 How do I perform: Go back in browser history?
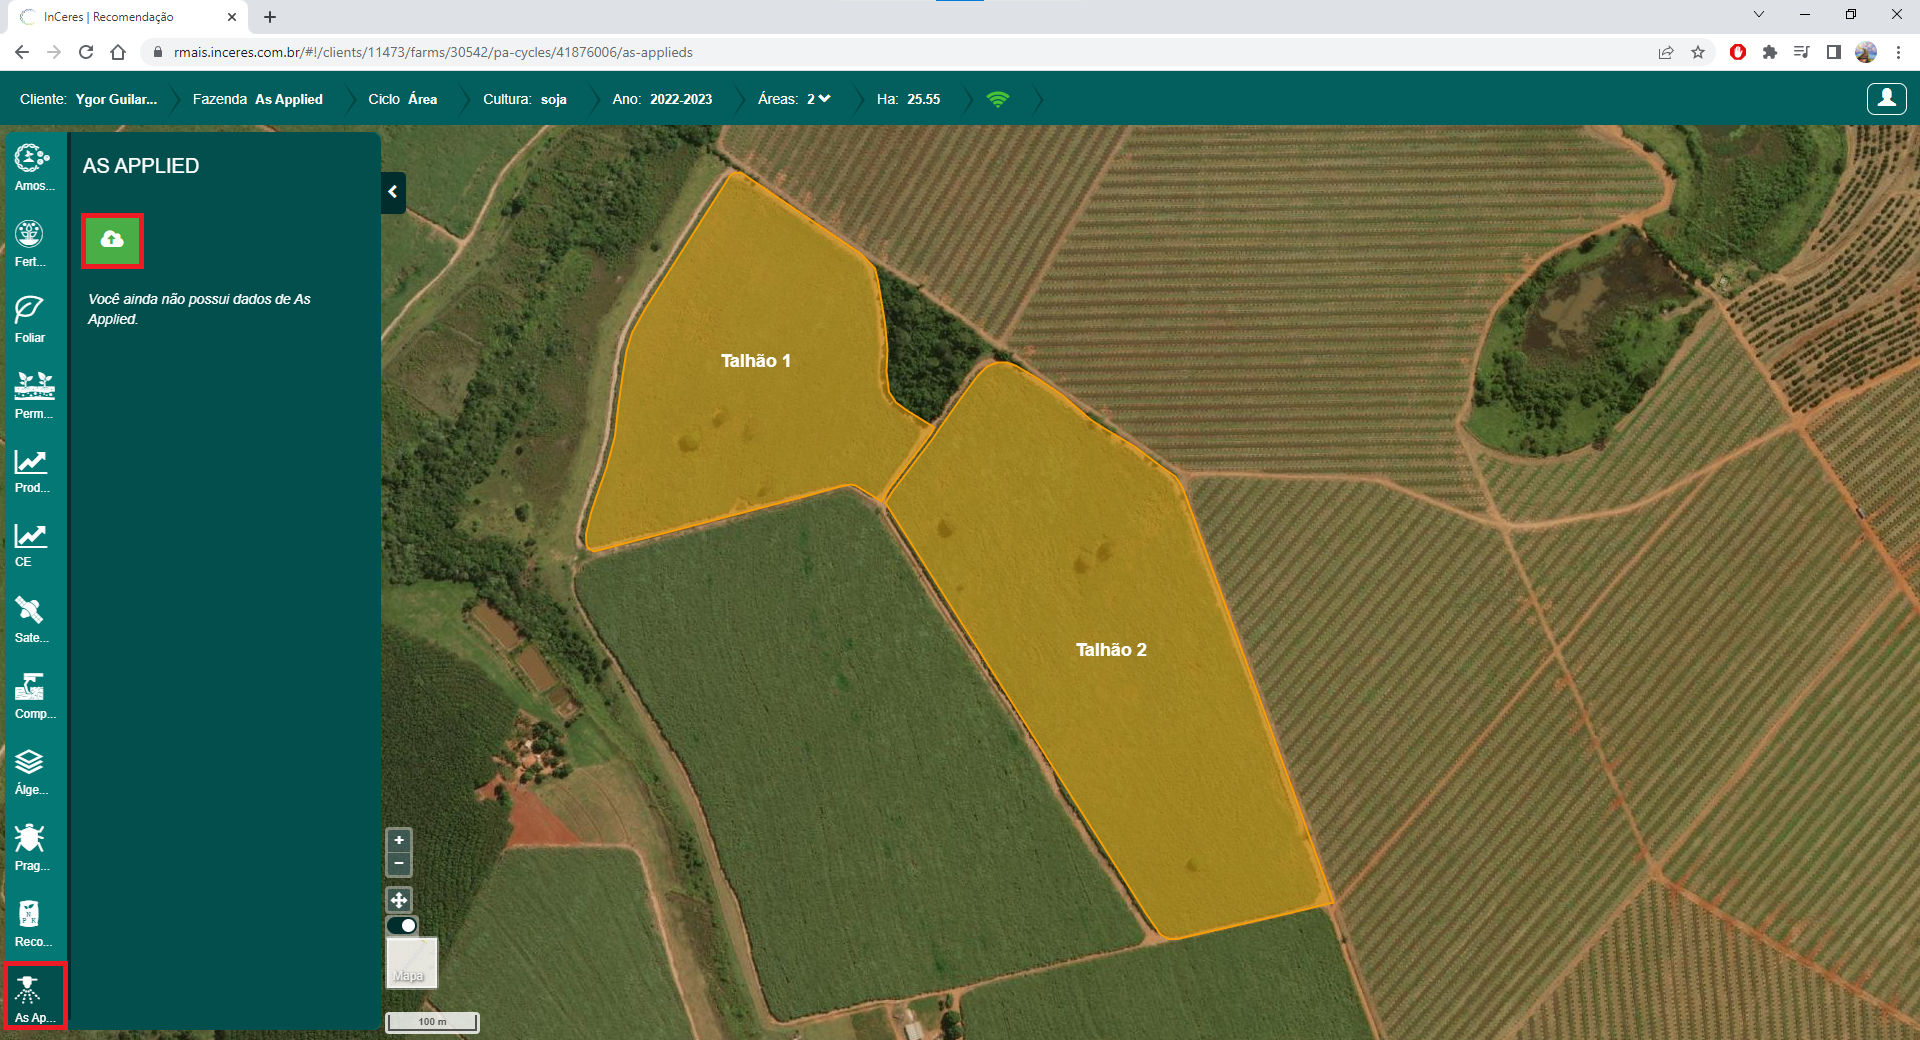pos(22,52)
